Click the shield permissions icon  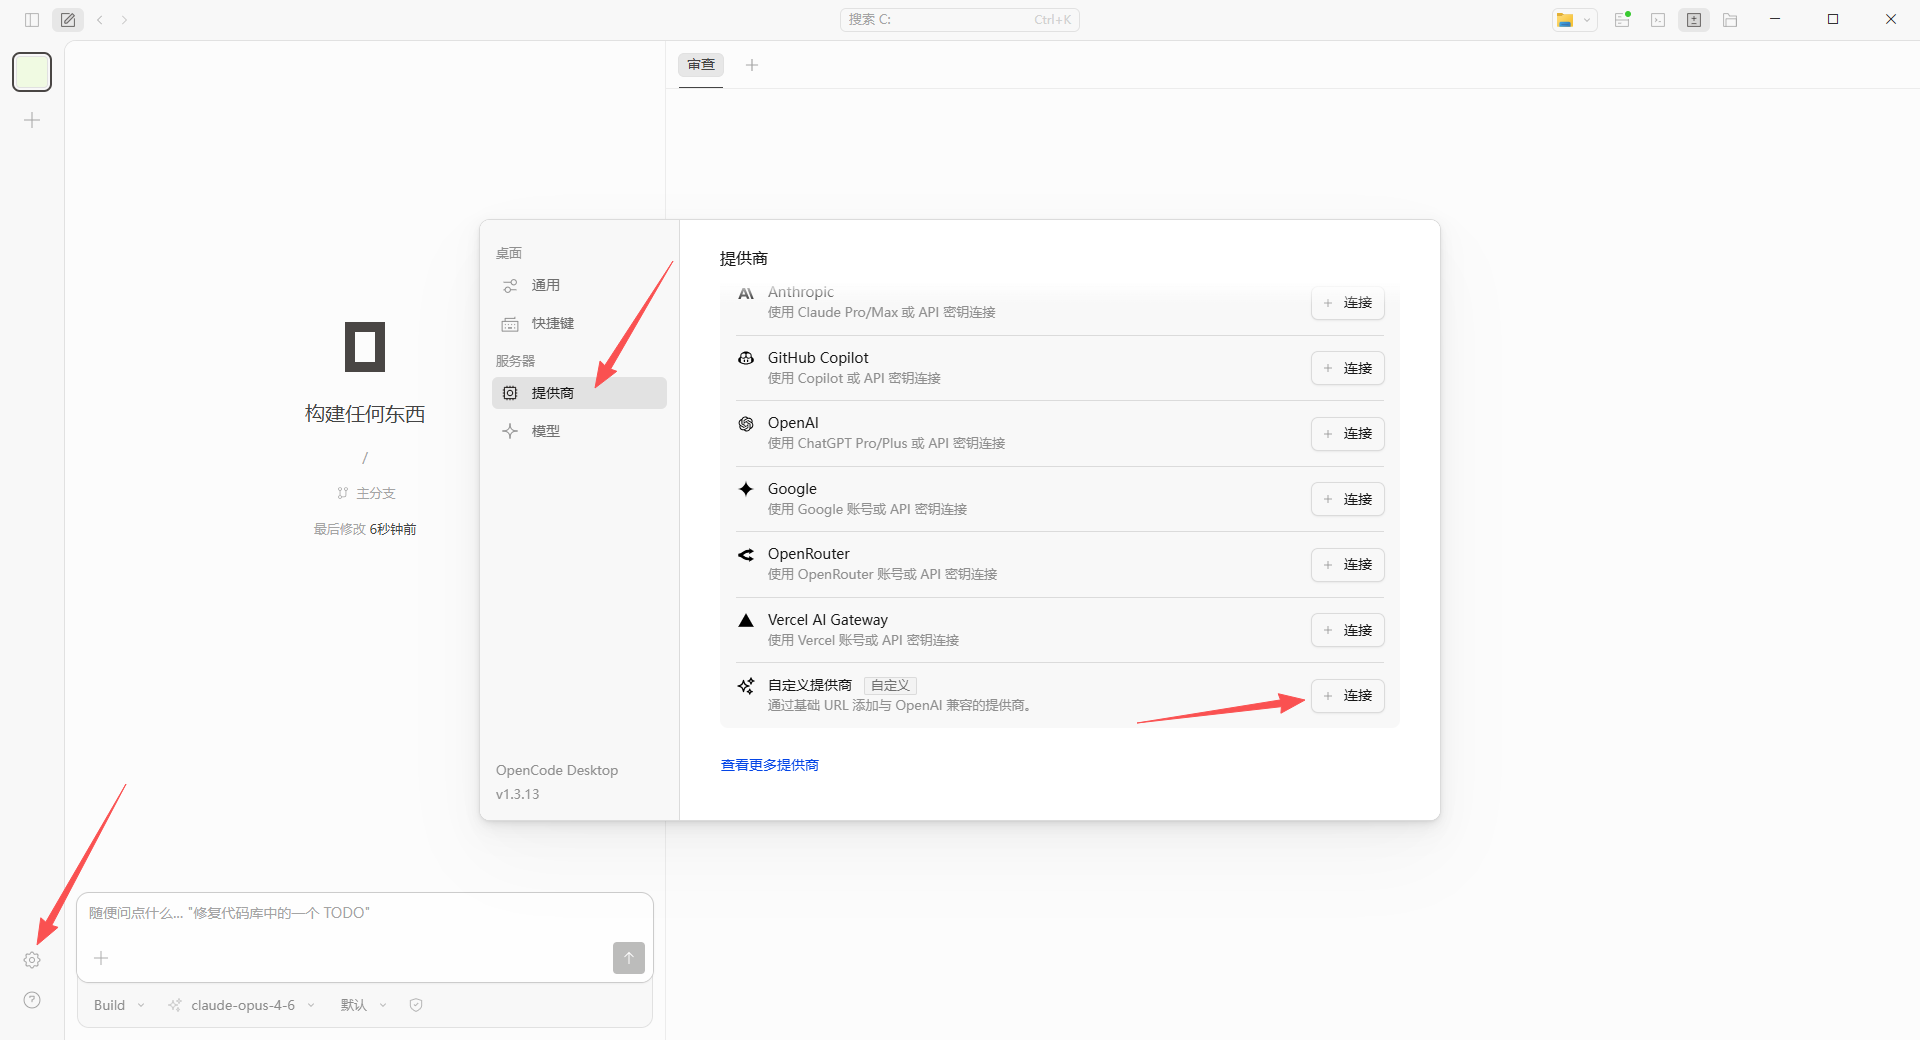tap(416, 1005)
